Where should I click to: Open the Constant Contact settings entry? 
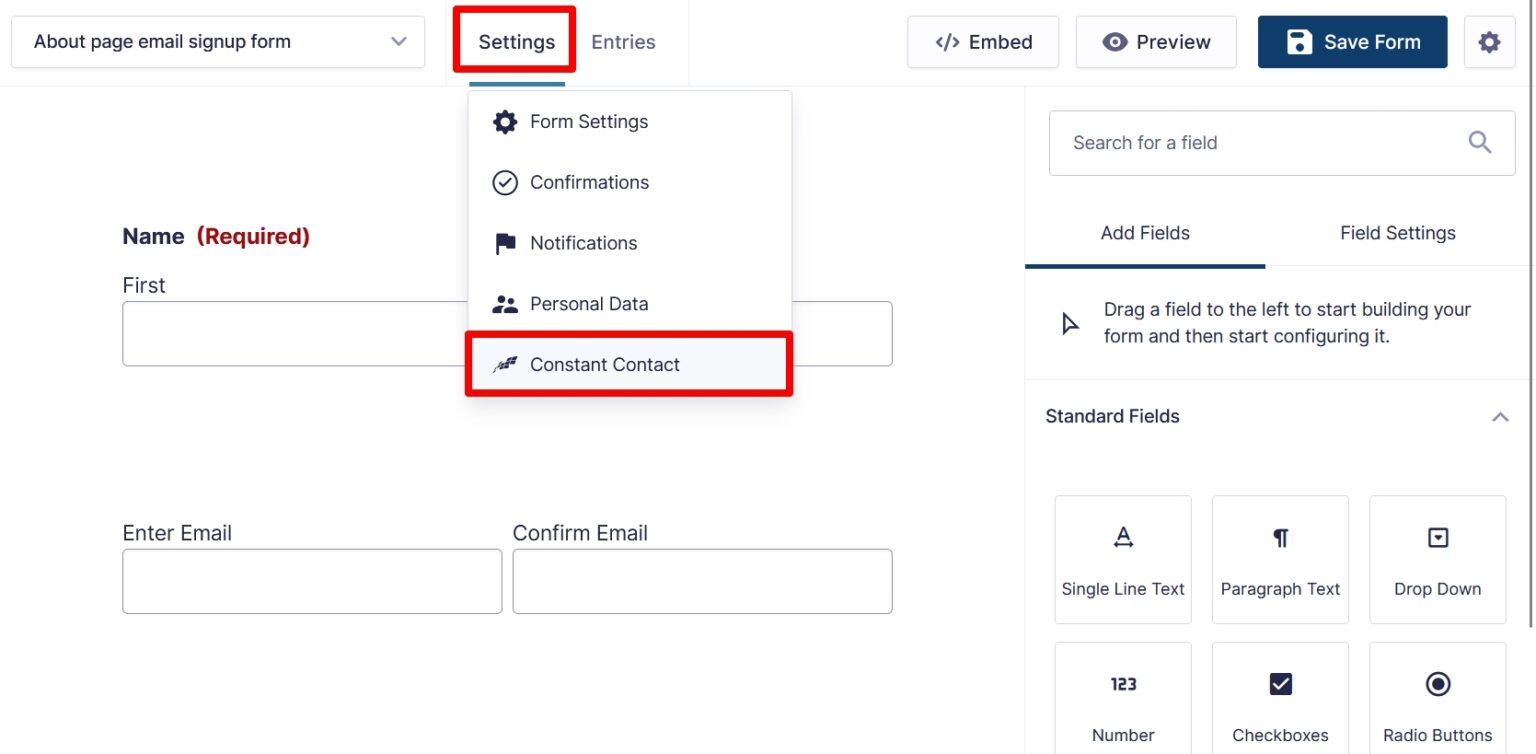coord(604,364)
